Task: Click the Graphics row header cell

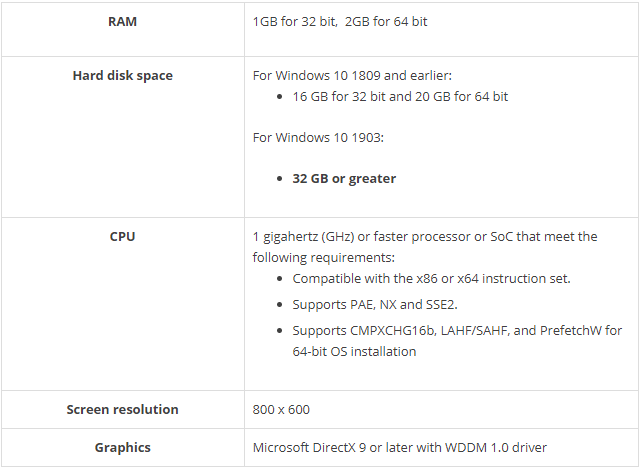Action: point(122,448)
